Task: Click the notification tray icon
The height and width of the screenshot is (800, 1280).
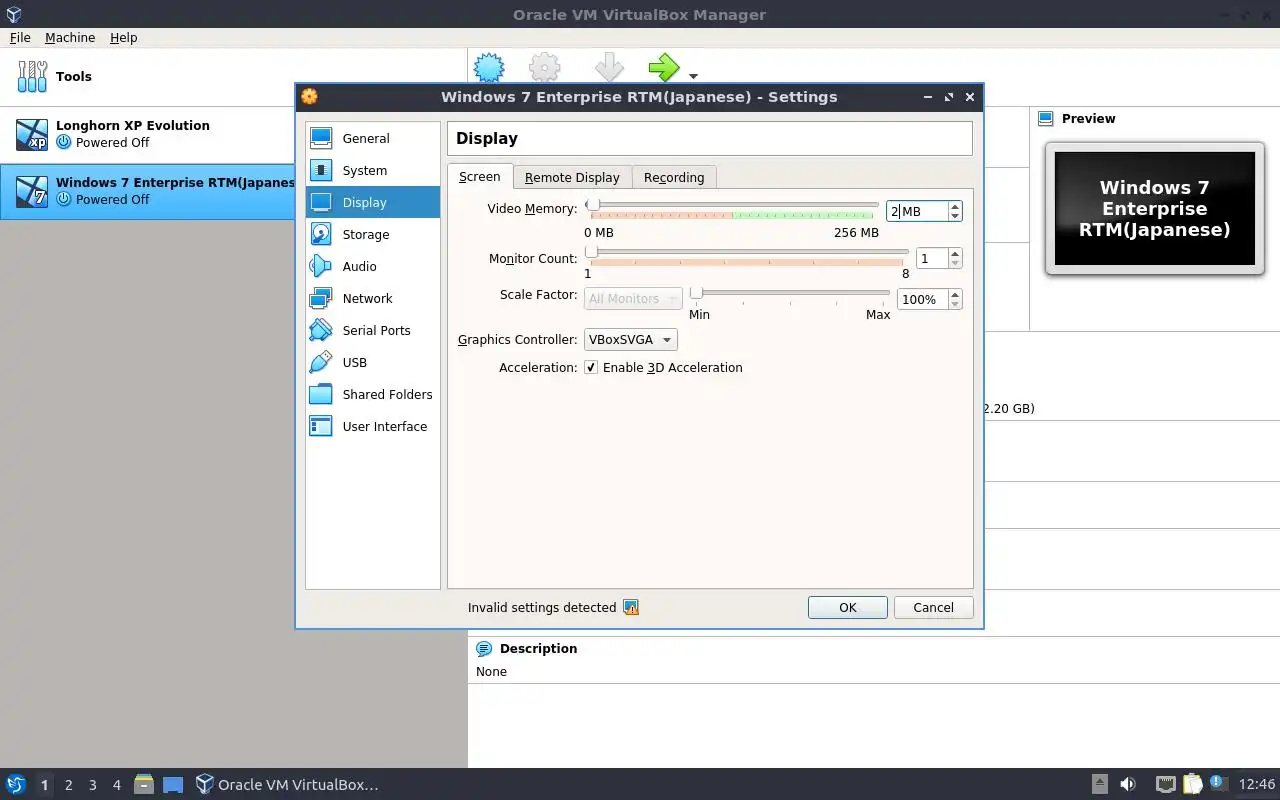Action: pos(1218,783)
